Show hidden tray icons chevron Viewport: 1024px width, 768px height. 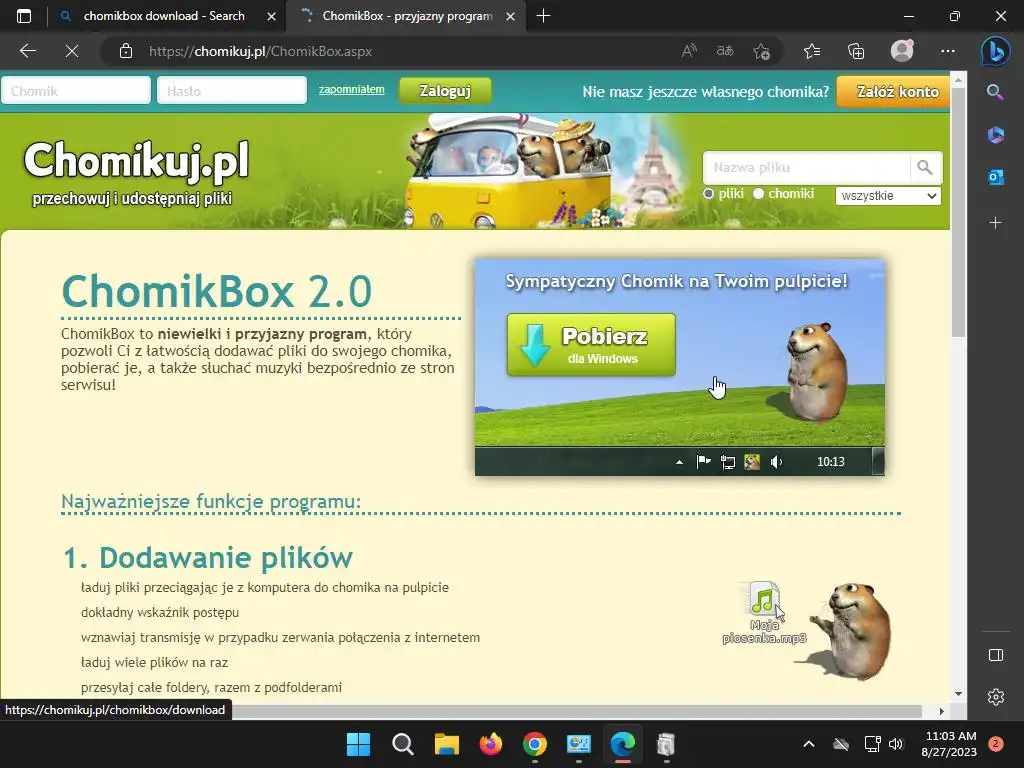(808, 744)
